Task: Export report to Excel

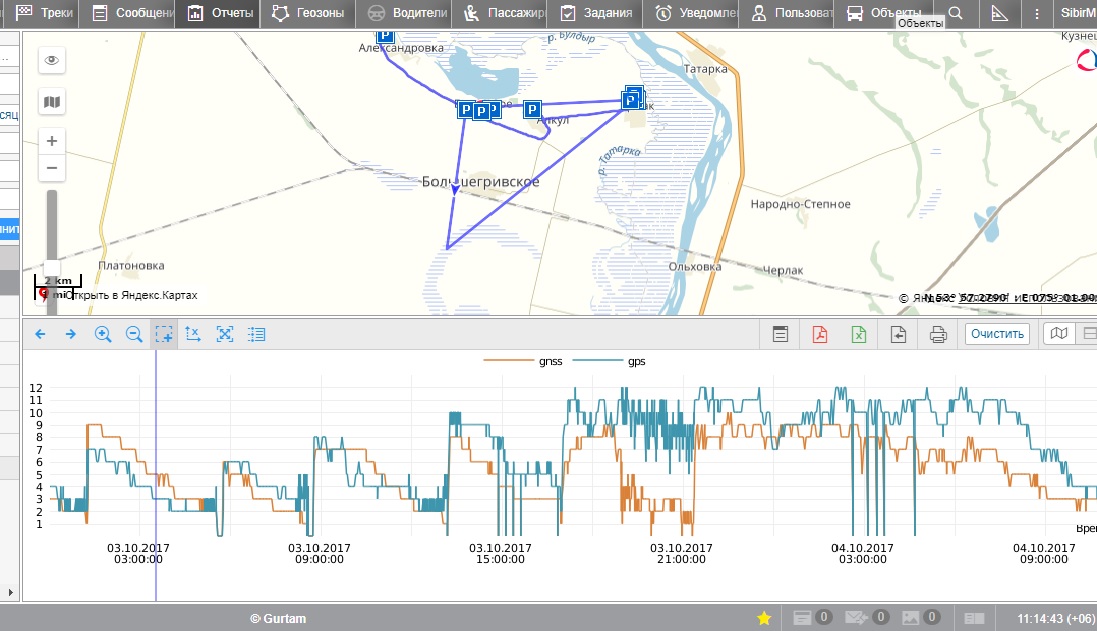Action: (x=859, y=334)
